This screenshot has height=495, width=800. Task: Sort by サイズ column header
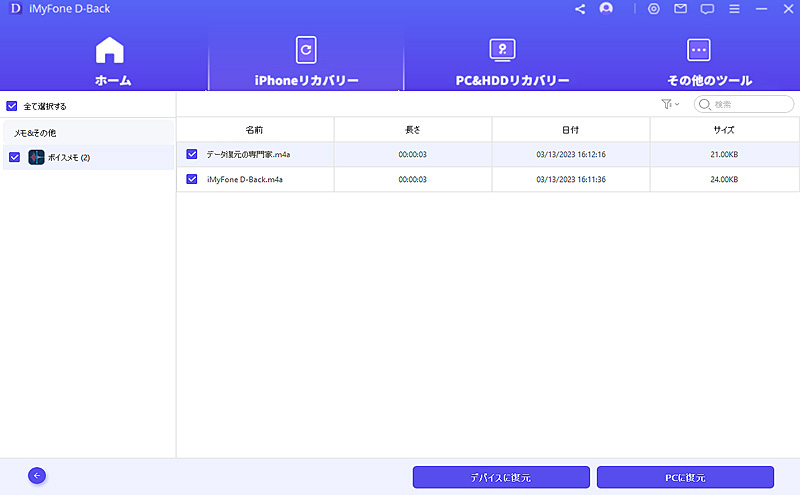tap(724, 130)
